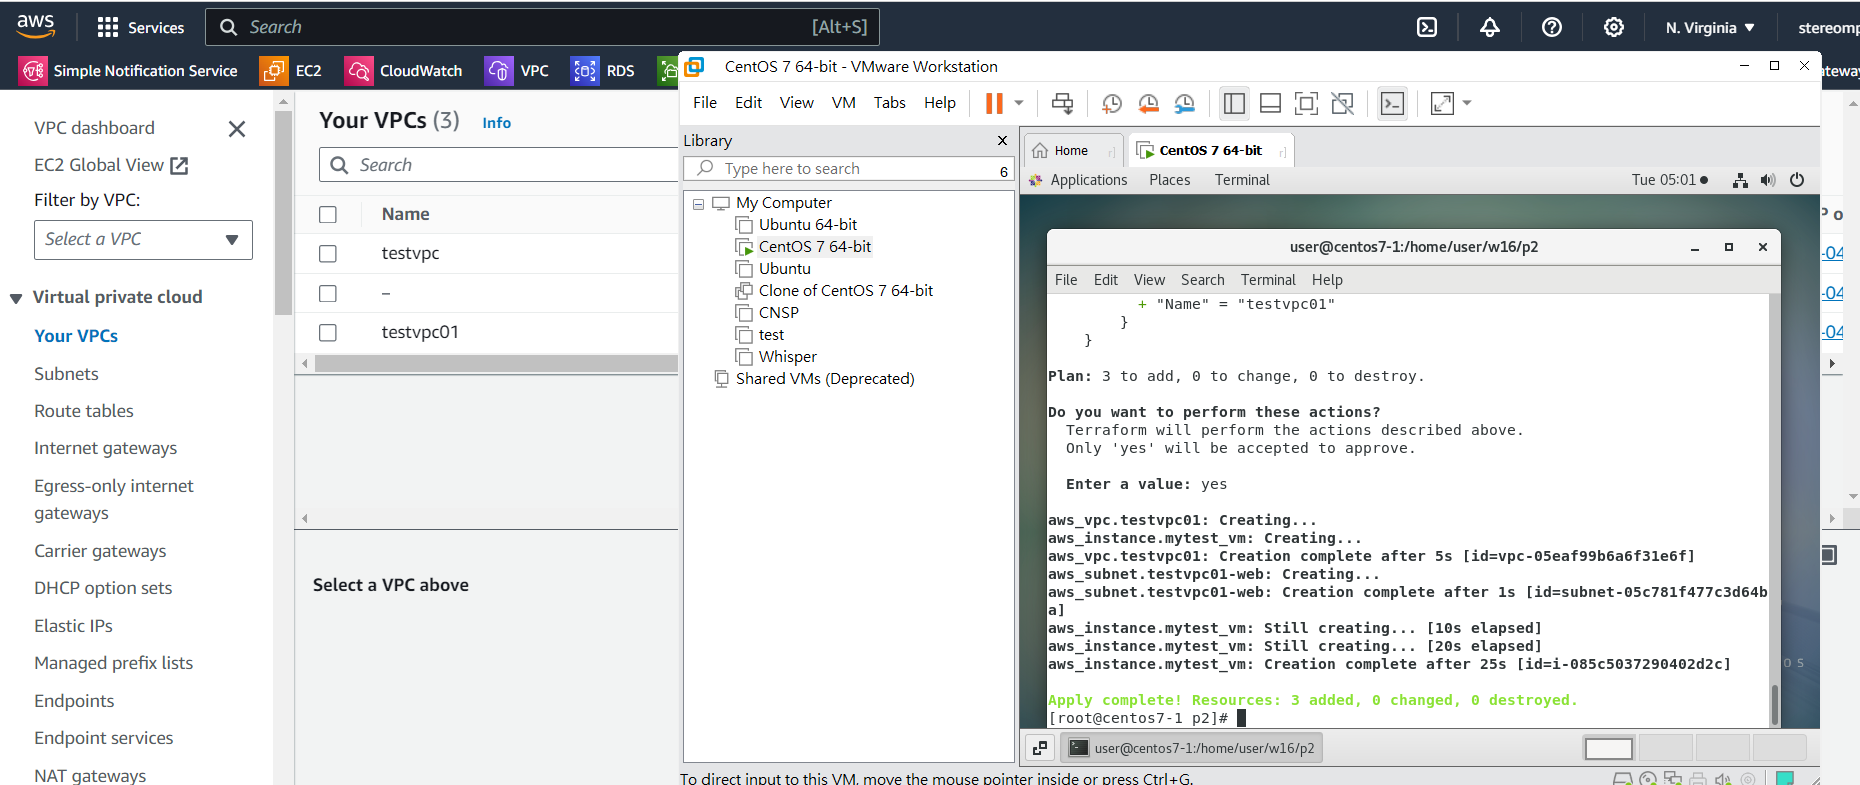Select Ubuntu 64-bit in the library tree
This screenshot has height=785, width=1860.
point(807,225)
